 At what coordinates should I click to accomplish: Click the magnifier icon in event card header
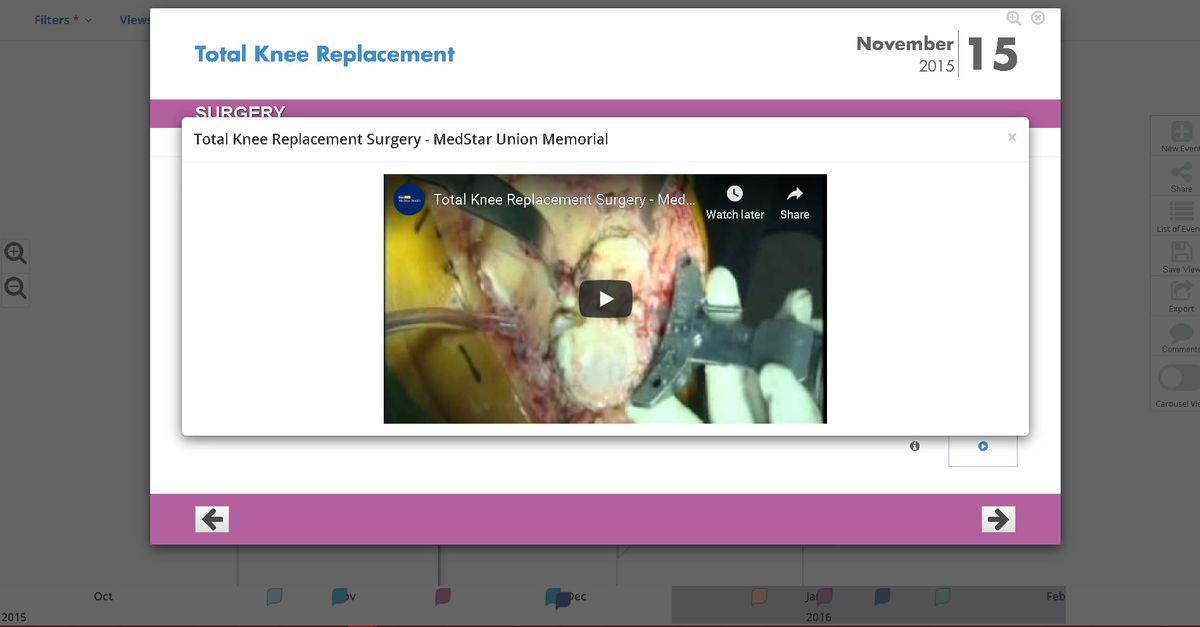click(x=1014, y=18)
